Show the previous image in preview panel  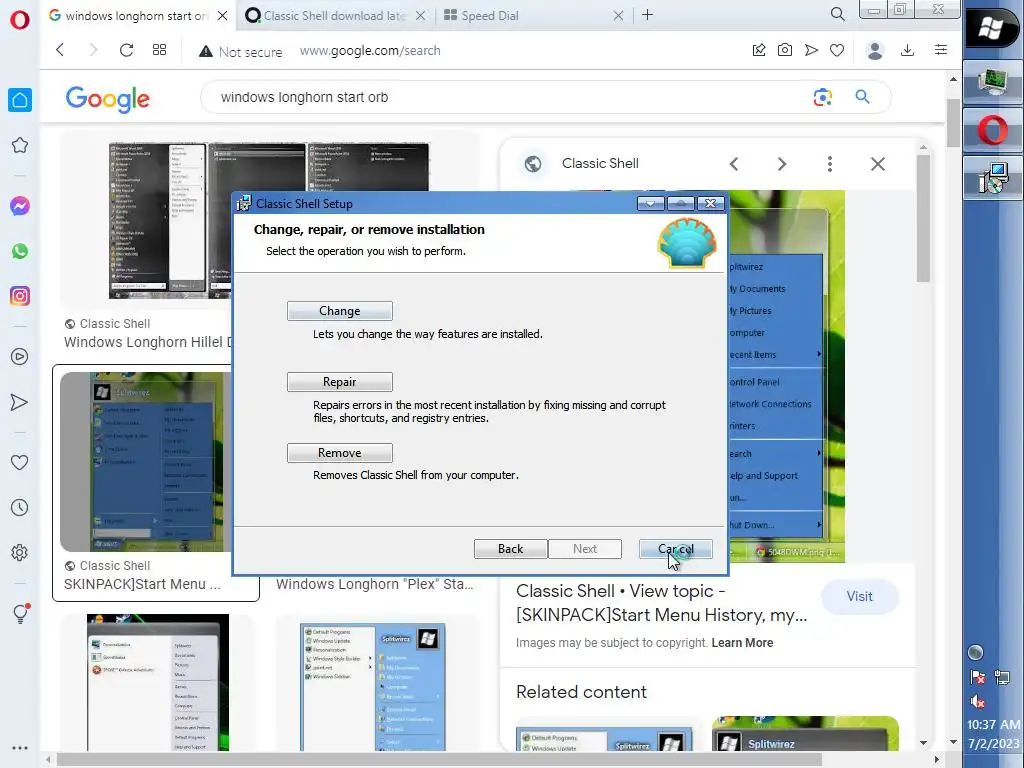(734, 164)
